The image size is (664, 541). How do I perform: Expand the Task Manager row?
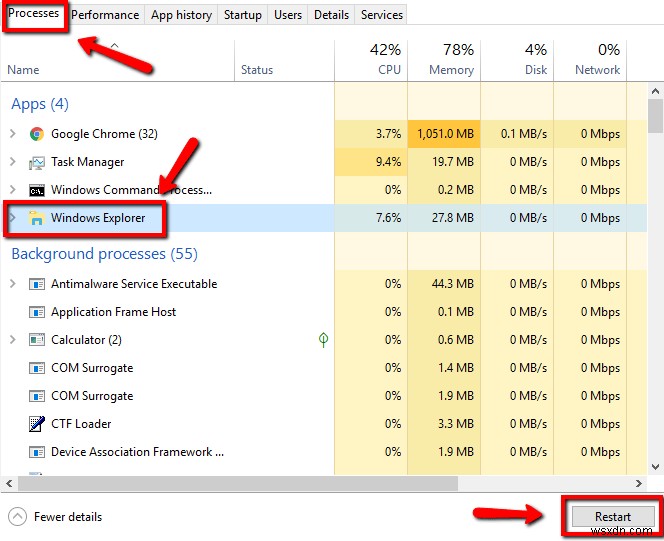(13, 162)
